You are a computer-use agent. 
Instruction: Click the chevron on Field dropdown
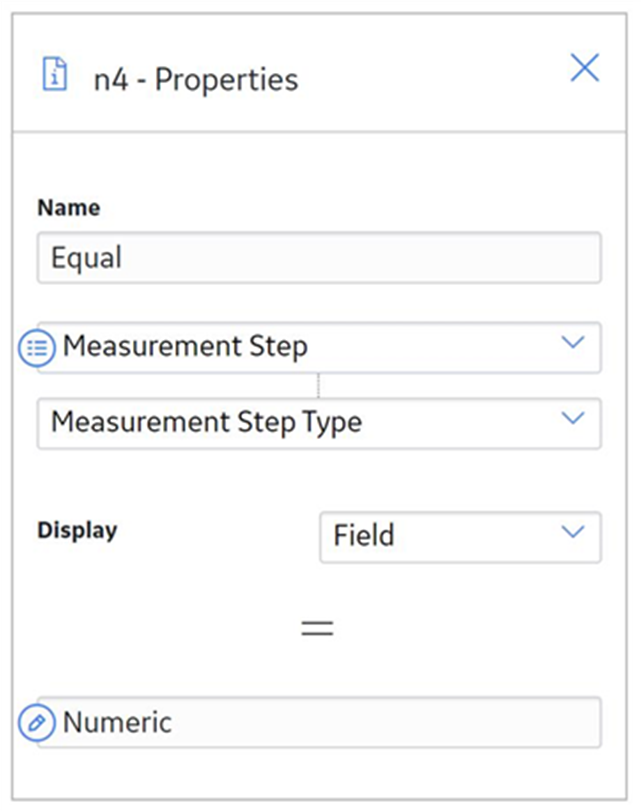pos(573,532)
